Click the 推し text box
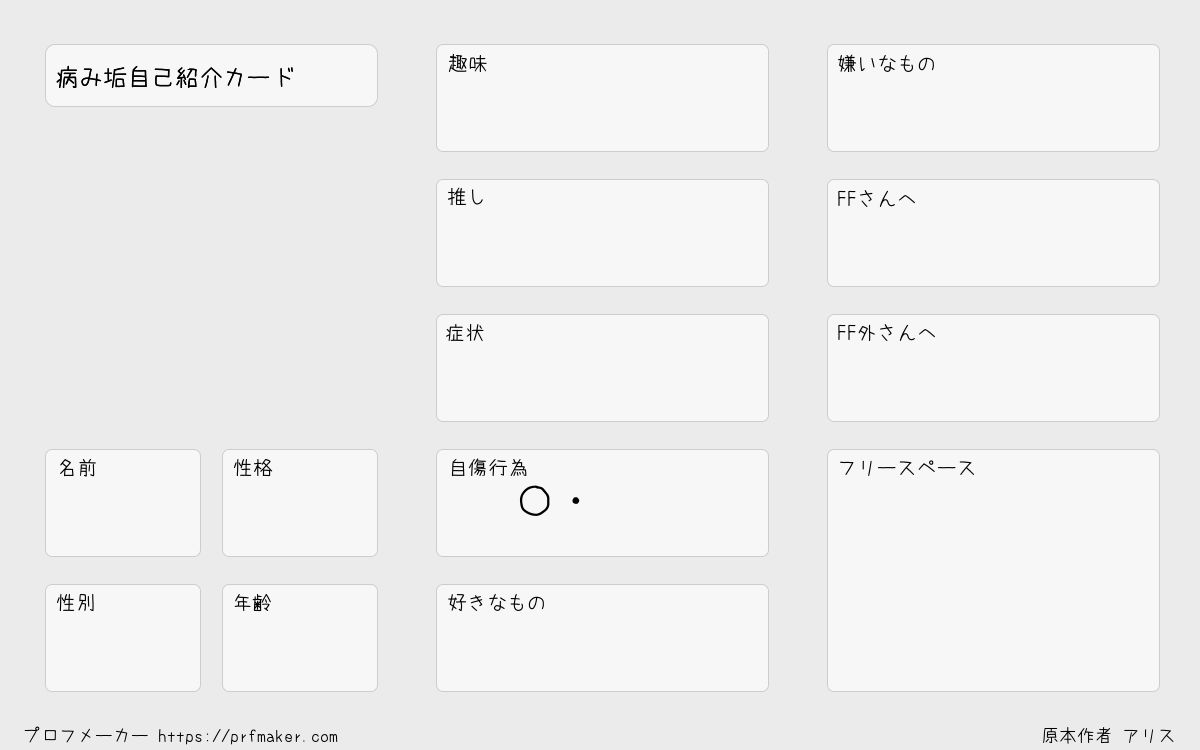This screenshot has width=1200, height=750. point(602,233)
